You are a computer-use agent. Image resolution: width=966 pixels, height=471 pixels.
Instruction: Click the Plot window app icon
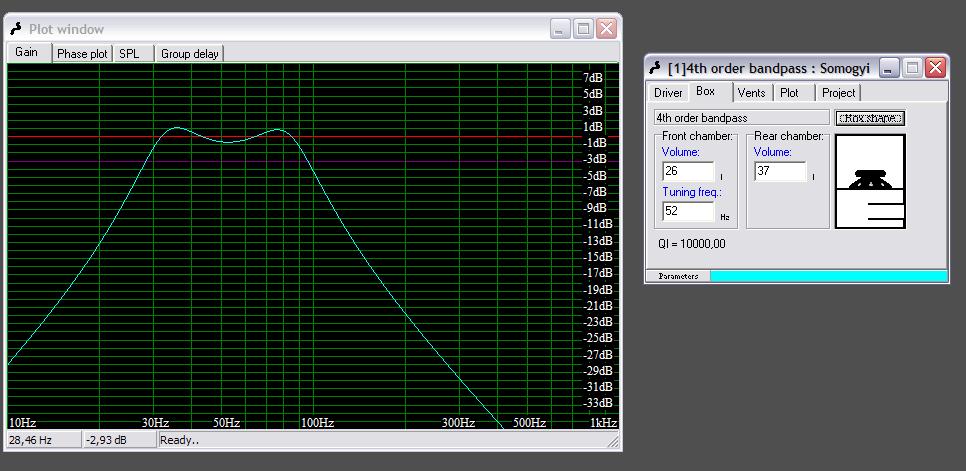pyautogui.click(x=17, y=29)
